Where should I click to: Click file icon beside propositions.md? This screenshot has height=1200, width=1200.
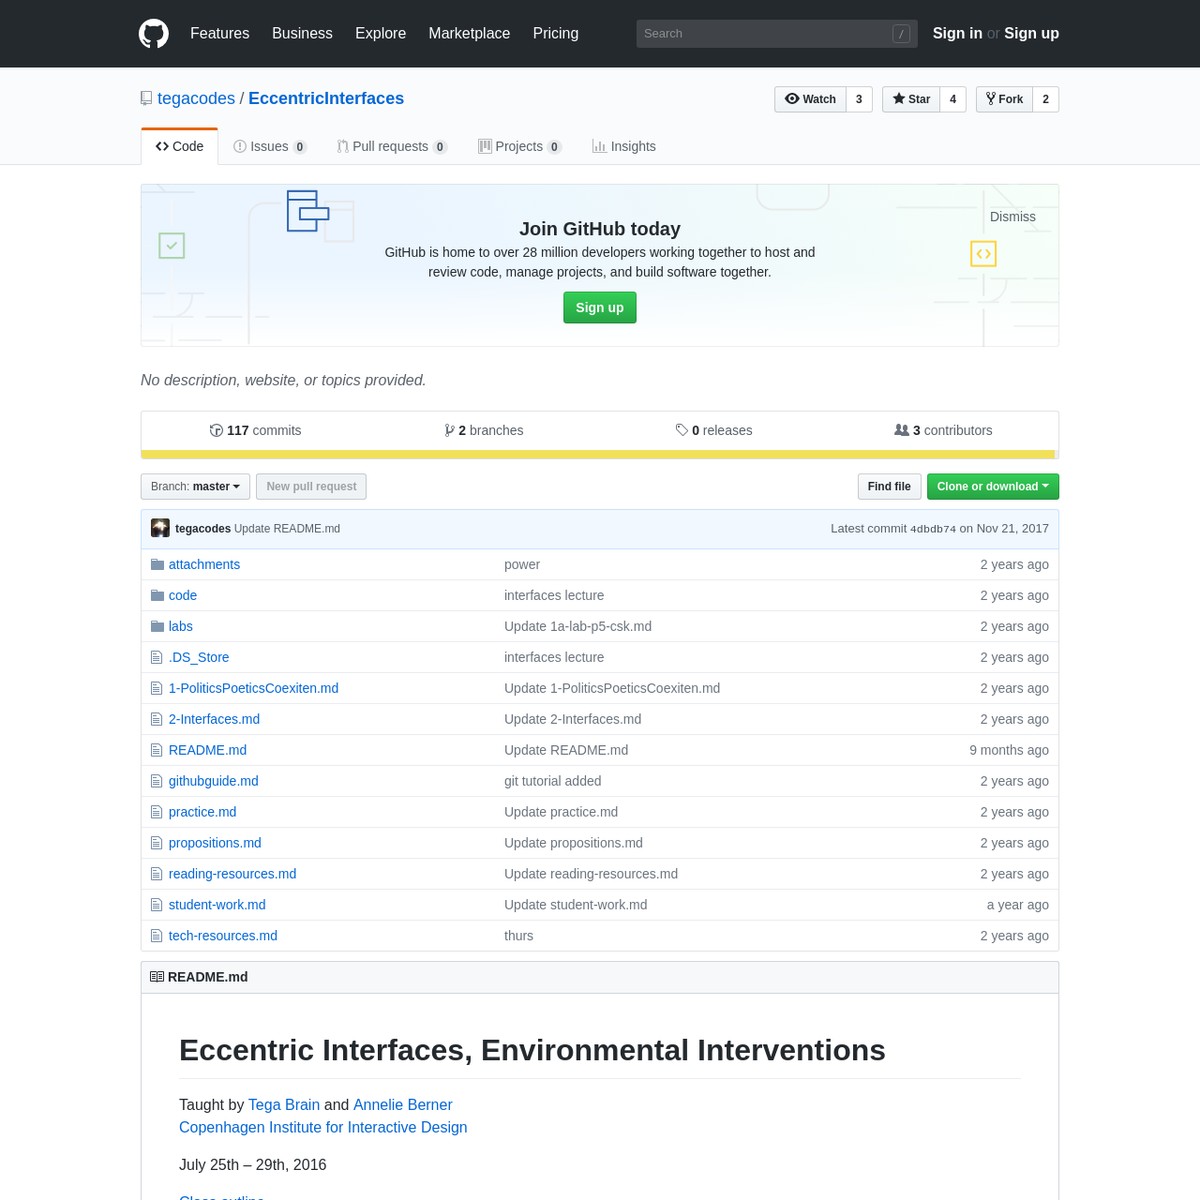156,843
